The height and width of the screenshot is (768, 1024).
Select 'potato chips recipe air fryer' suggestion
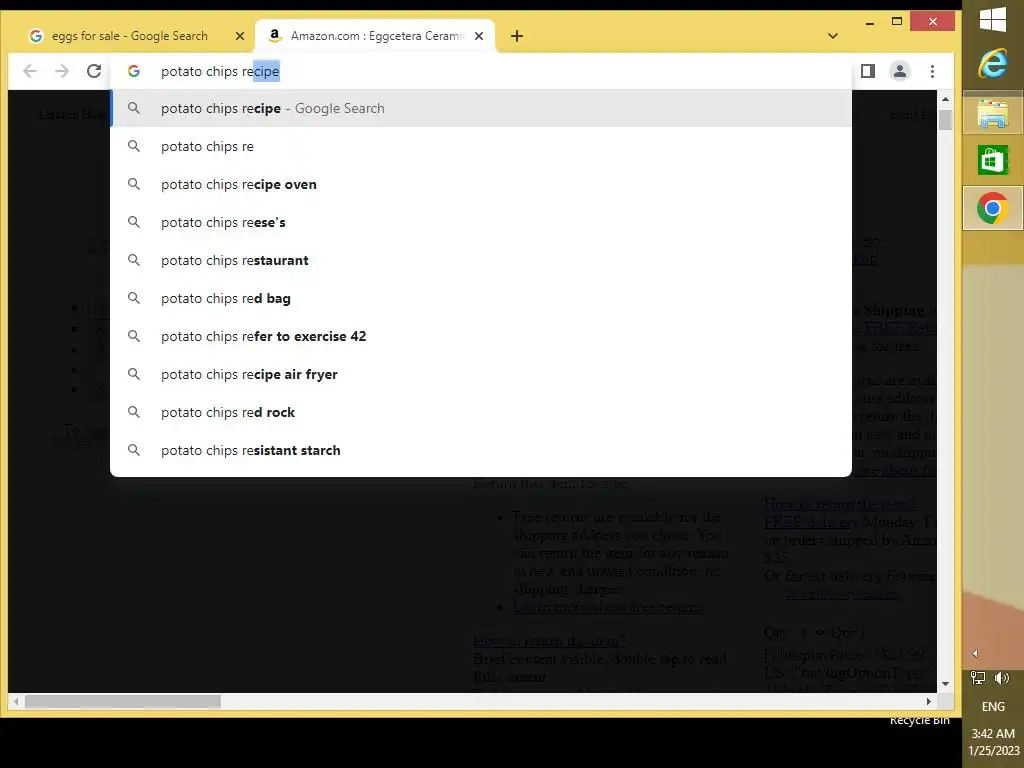click(x=481, y=374)
